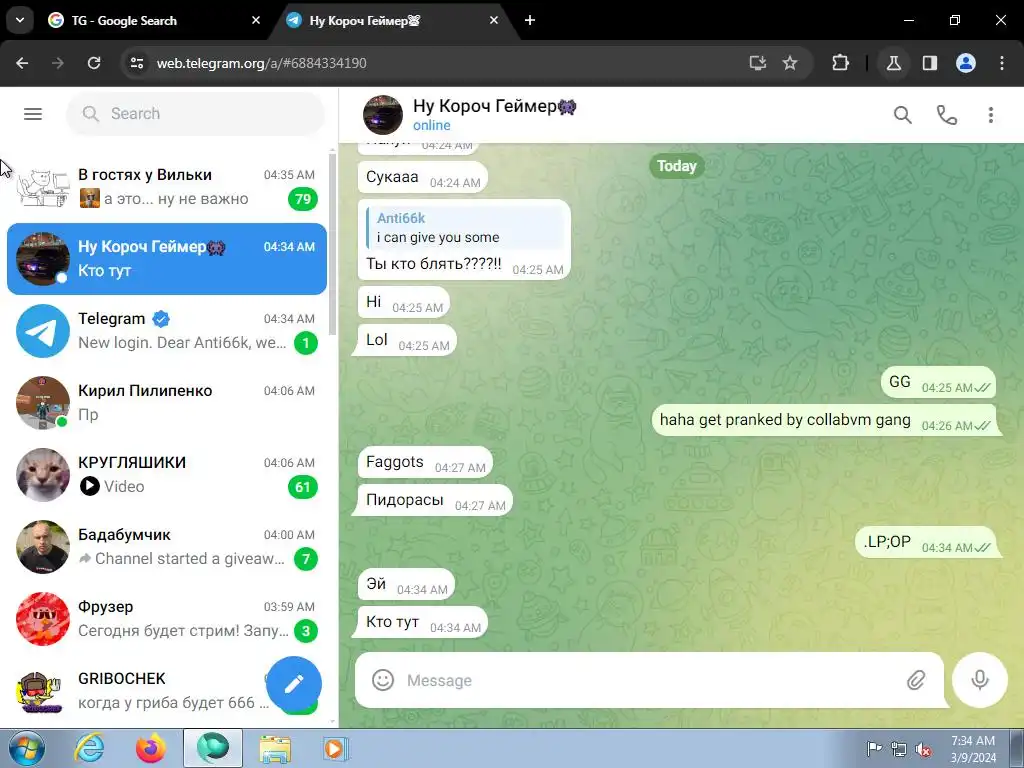Click the chat title Ну Короч Геймер in header

494,106
